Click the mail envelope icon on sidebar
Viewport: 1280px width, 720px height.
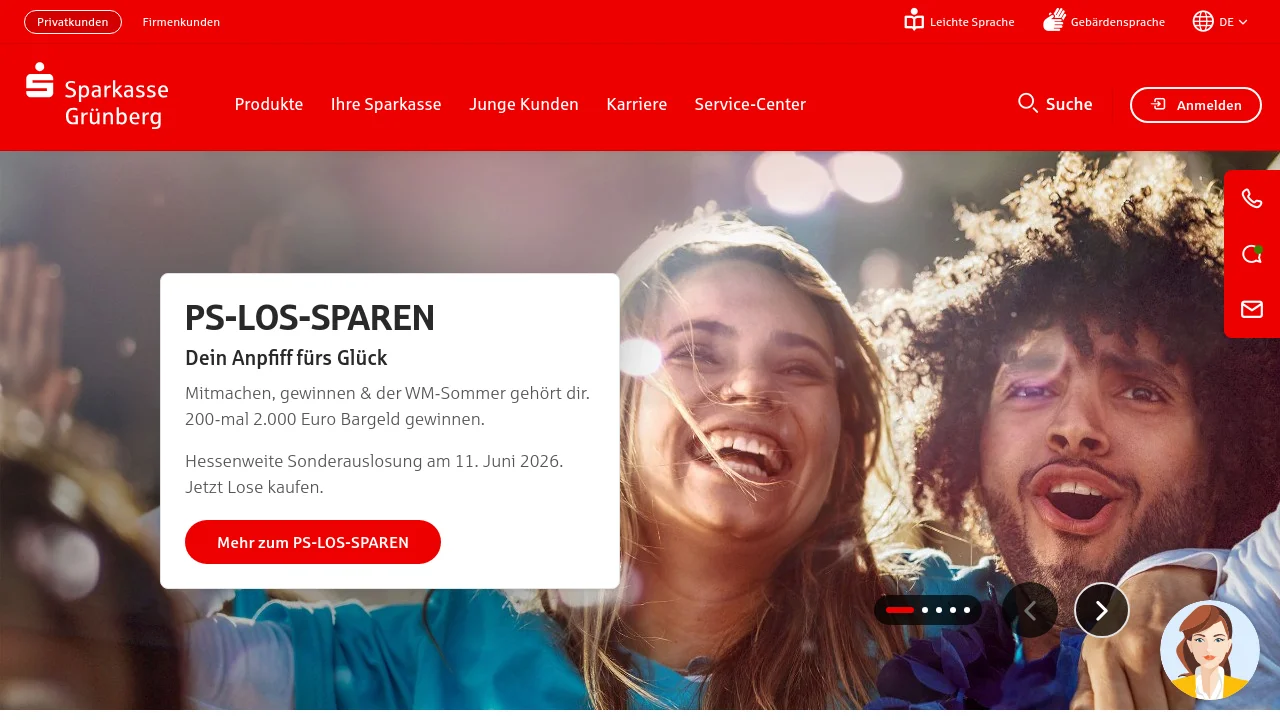coord(1252,309)
